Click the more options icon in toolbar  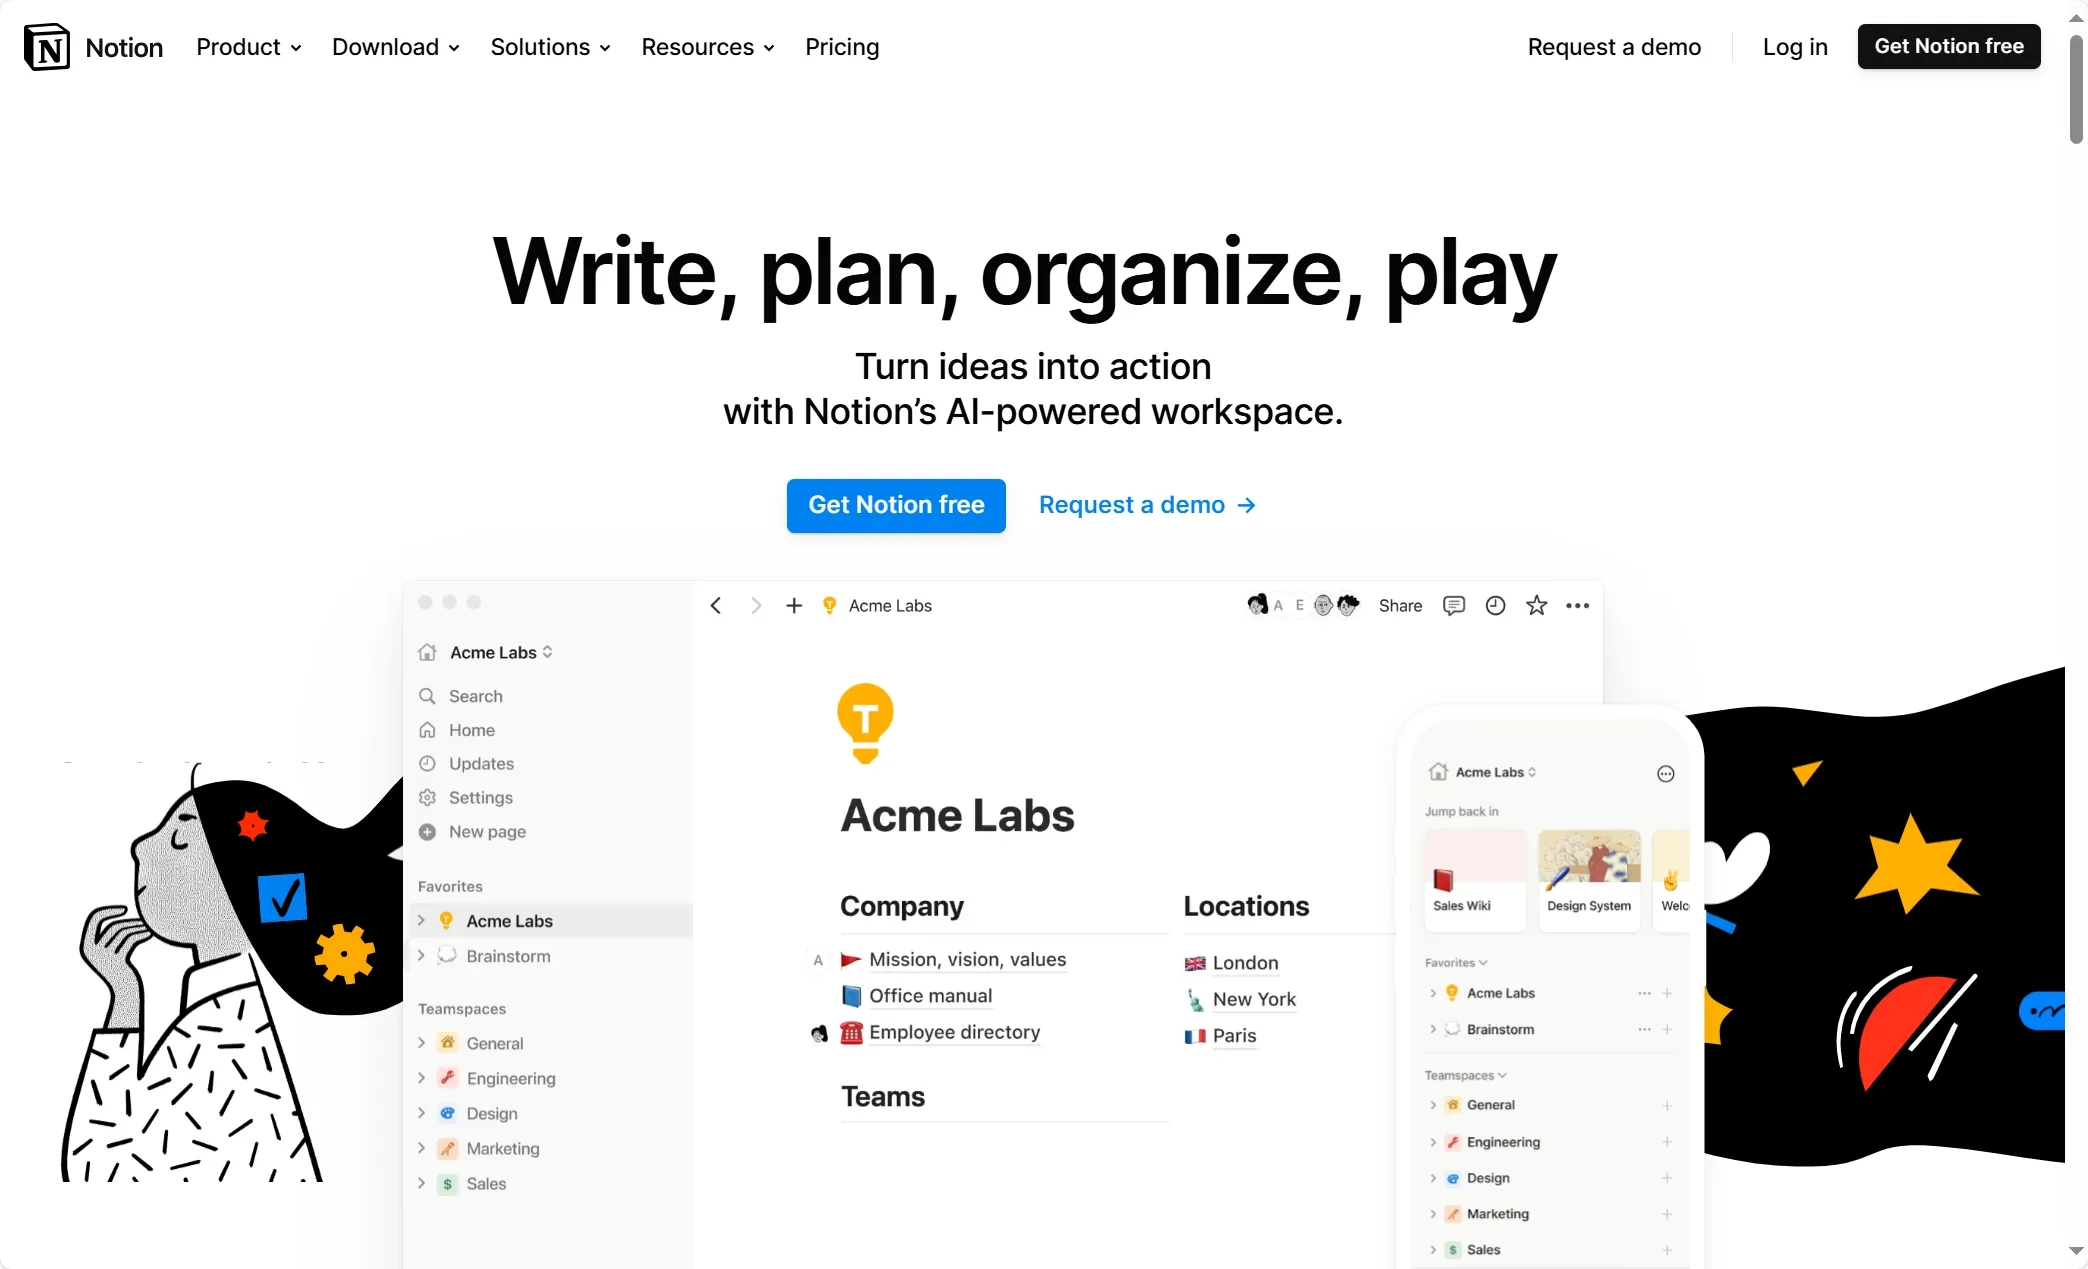coord(1578,605)
